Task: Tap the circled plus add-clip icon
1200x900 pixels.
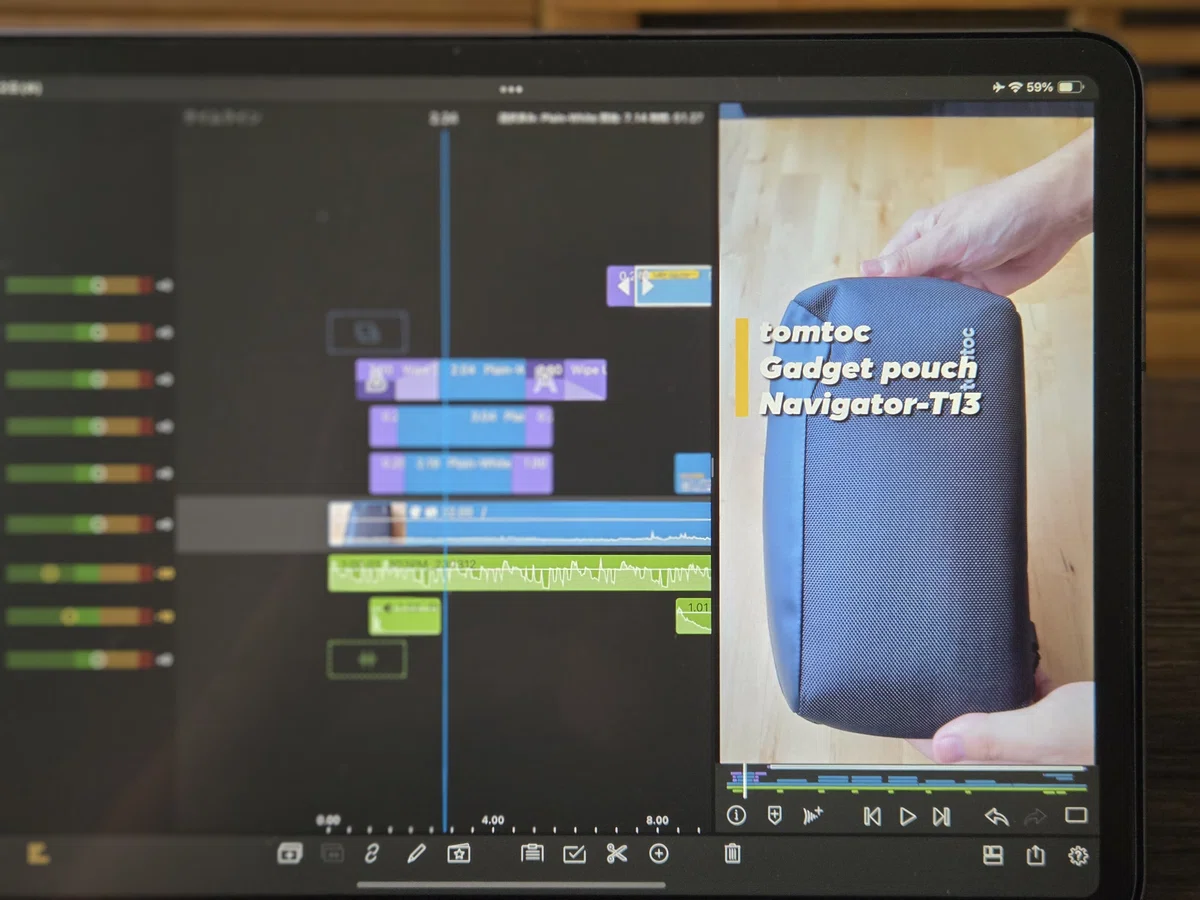Action: pyautogui.click(x=659, y=854)
